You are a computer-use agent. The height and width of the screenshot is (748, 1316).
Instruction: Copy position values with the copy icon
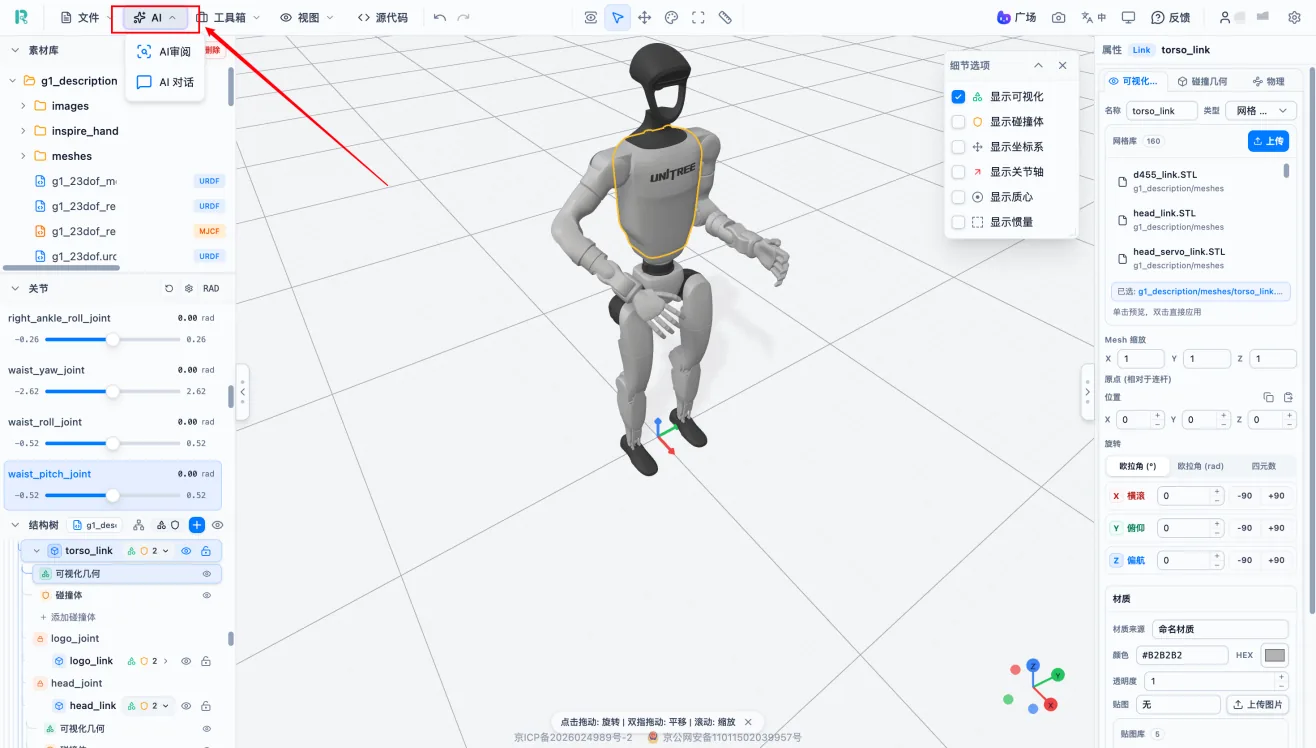pos(1269,397)
